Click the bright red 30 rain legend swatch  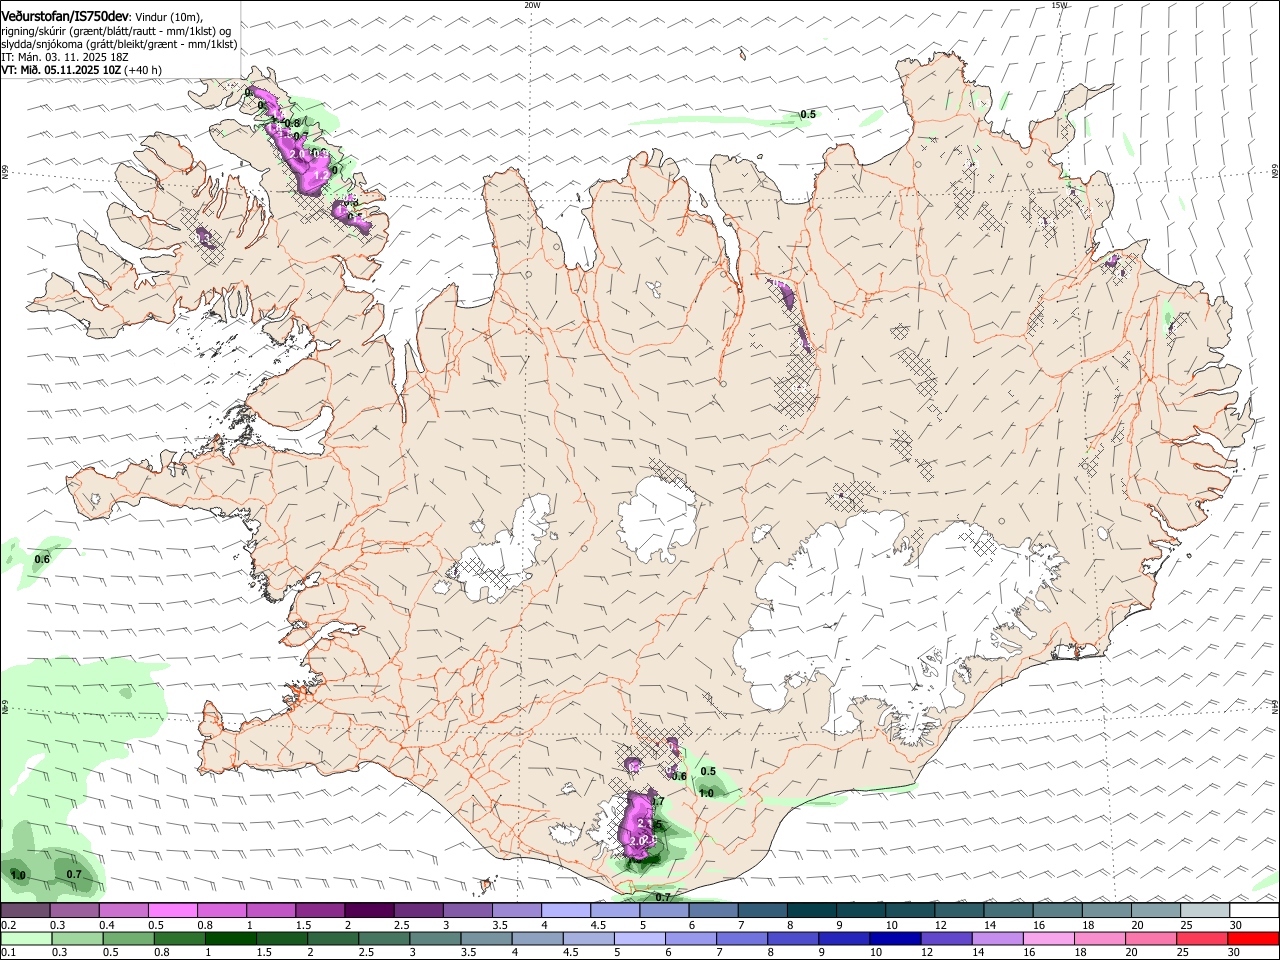click(1253, 938)
